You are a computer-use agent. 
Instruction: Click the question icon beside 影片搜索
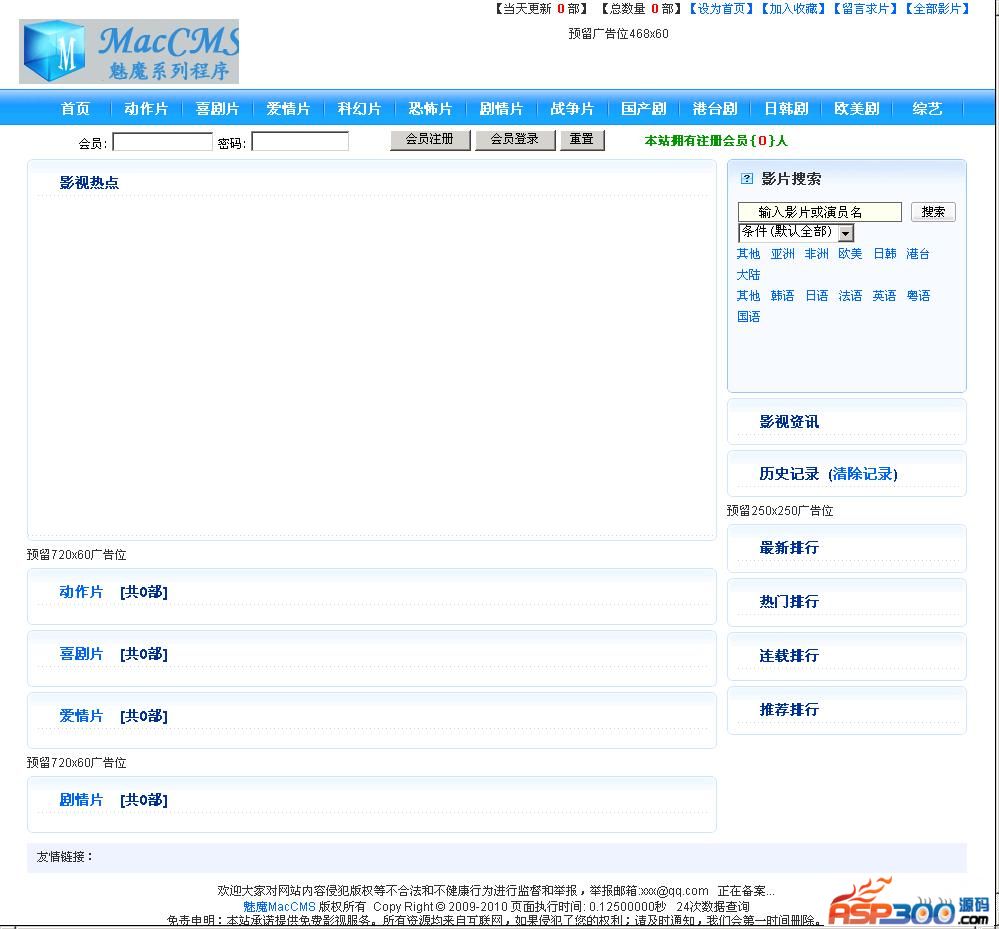tap(747, 179)
